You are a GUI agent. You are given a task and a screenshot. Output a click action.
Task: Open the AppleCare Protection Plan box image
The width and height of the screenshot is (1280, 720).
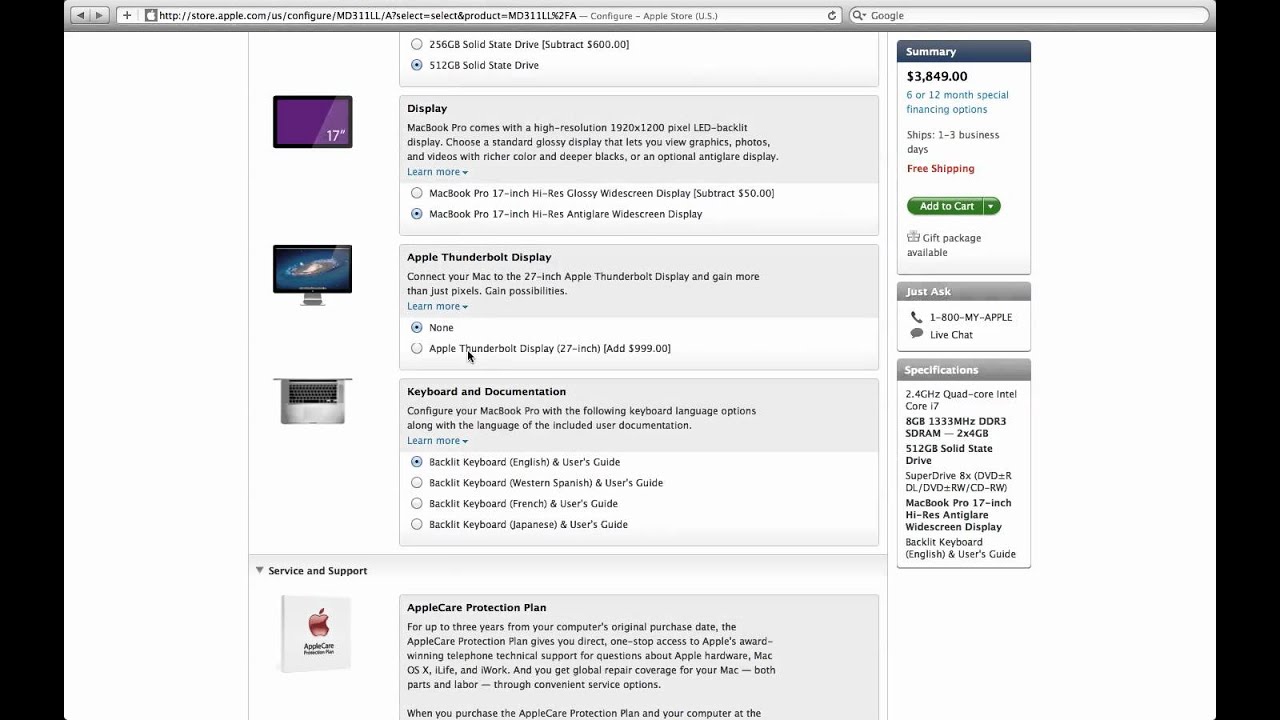(317, 633)
